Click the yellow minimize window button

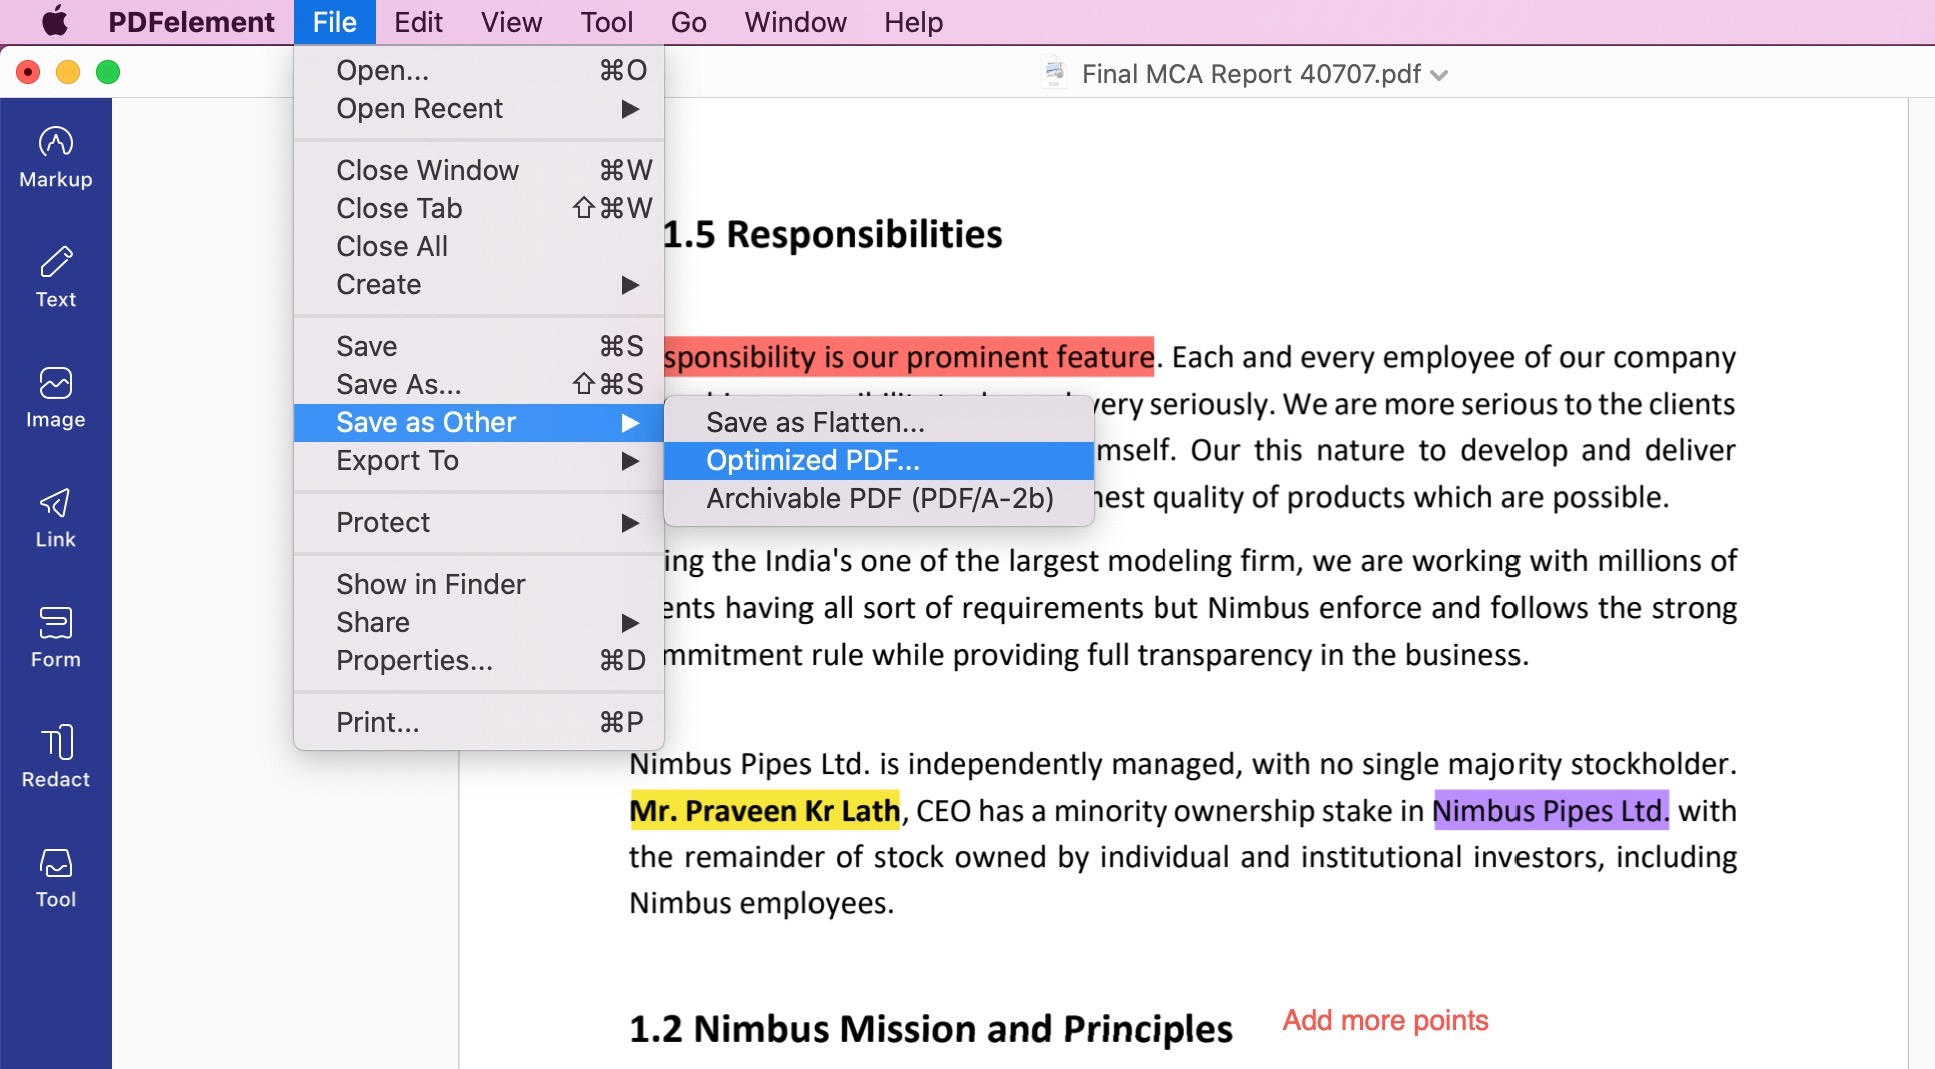click(x=68, y=72)
